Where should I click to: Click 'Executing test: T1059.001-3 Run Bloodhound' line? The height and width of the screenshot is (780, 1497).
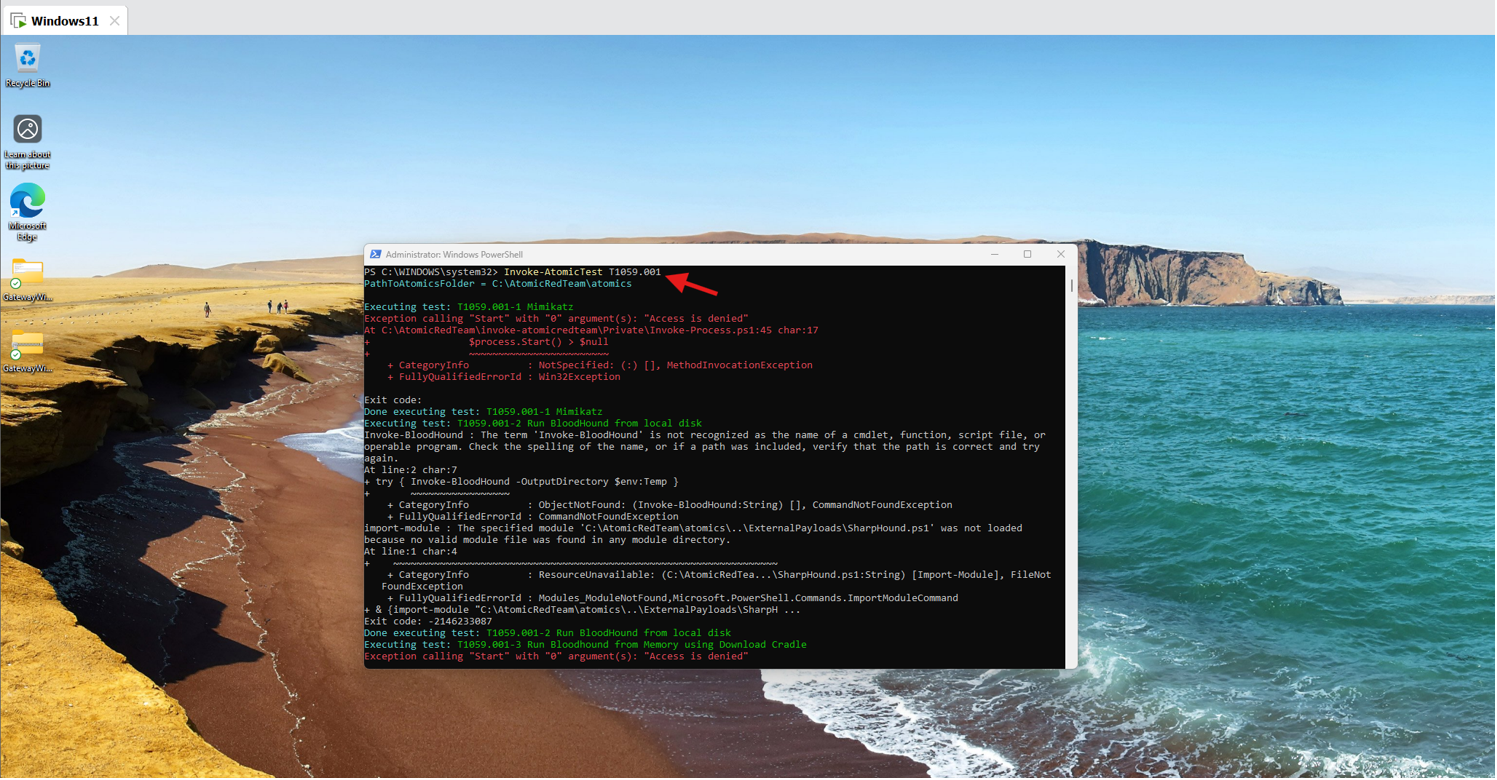585,645
